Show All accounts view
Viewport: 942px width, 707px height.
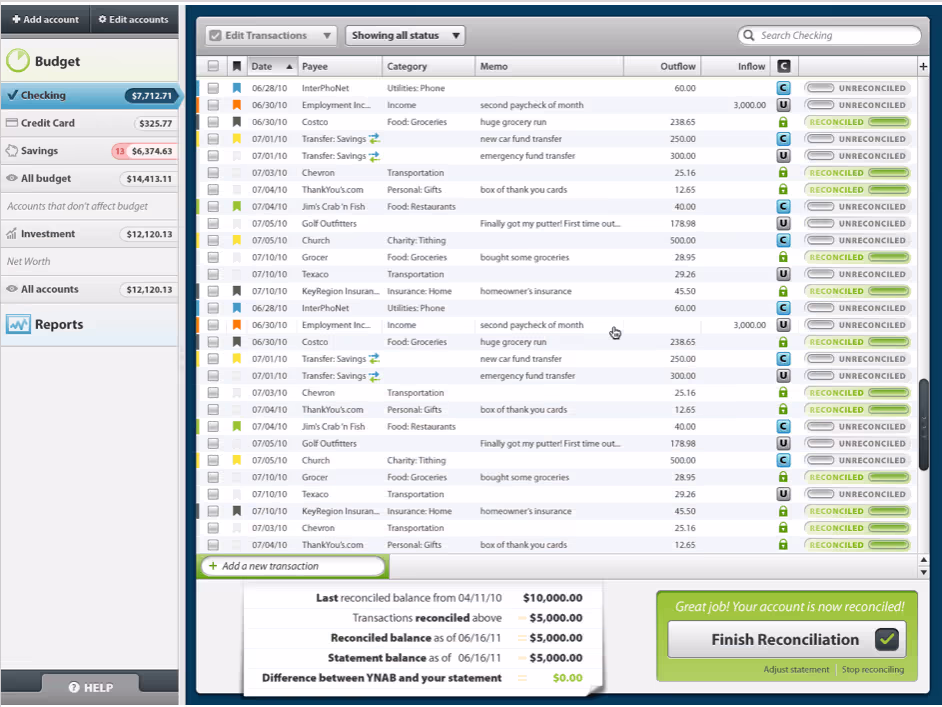coord(90,289)
